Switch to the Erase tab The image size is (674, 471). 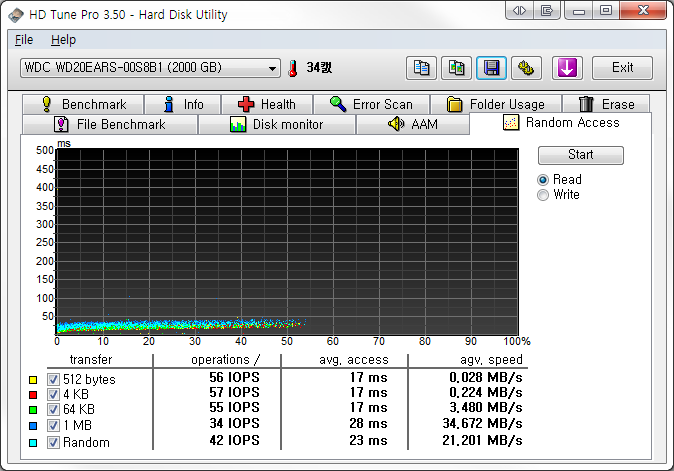(607, 104)
